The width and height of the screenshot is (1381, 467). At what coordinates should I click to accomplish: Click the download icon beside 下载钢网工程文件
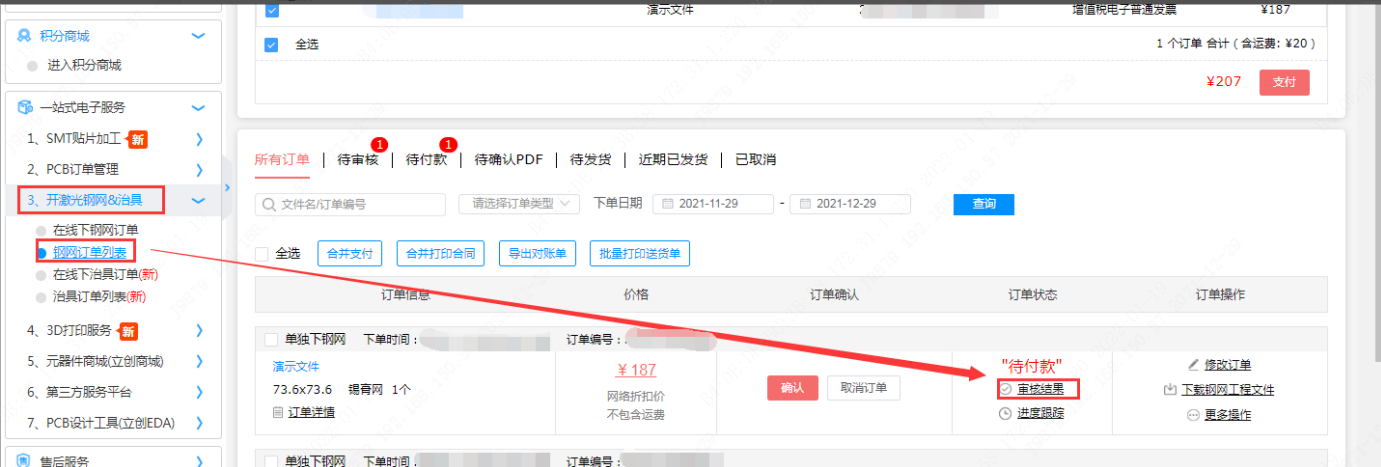pyautogui.click(x=1170, y=390)
